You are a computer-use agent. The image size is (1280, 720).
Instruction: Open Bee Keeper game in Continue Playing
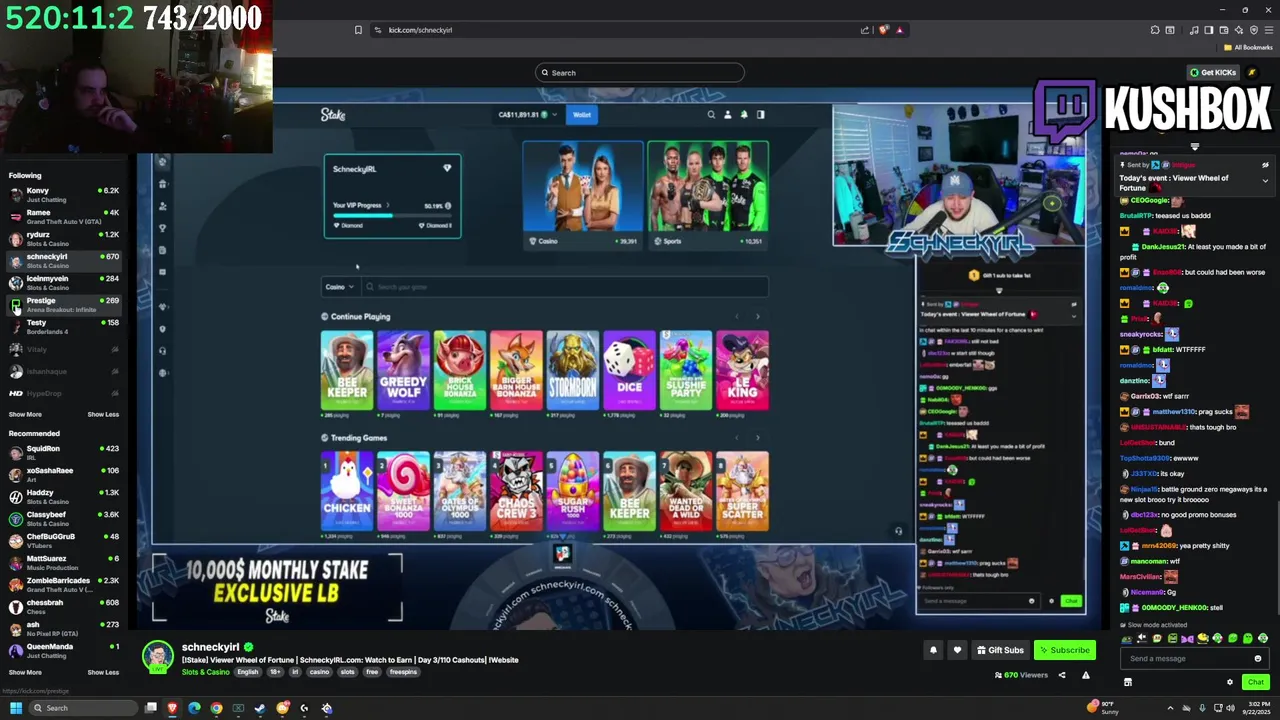(x=347, y=370)
